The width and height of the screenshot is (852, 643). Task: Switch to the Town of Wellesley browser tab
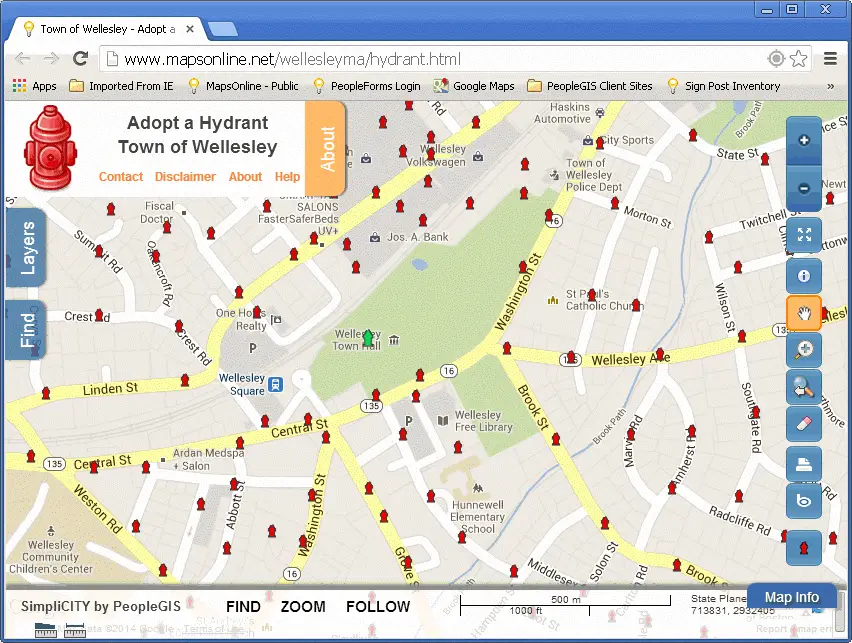pos(108,29)
